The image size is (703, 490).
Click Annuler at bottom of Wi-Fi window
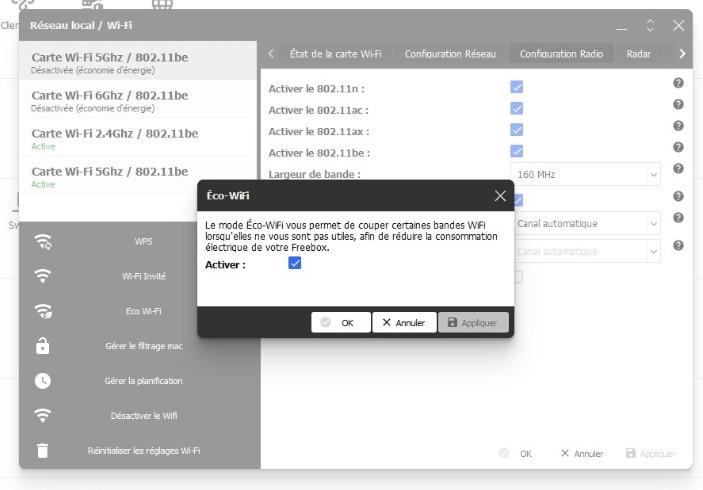pyautogui.click(x=582, y=454)
